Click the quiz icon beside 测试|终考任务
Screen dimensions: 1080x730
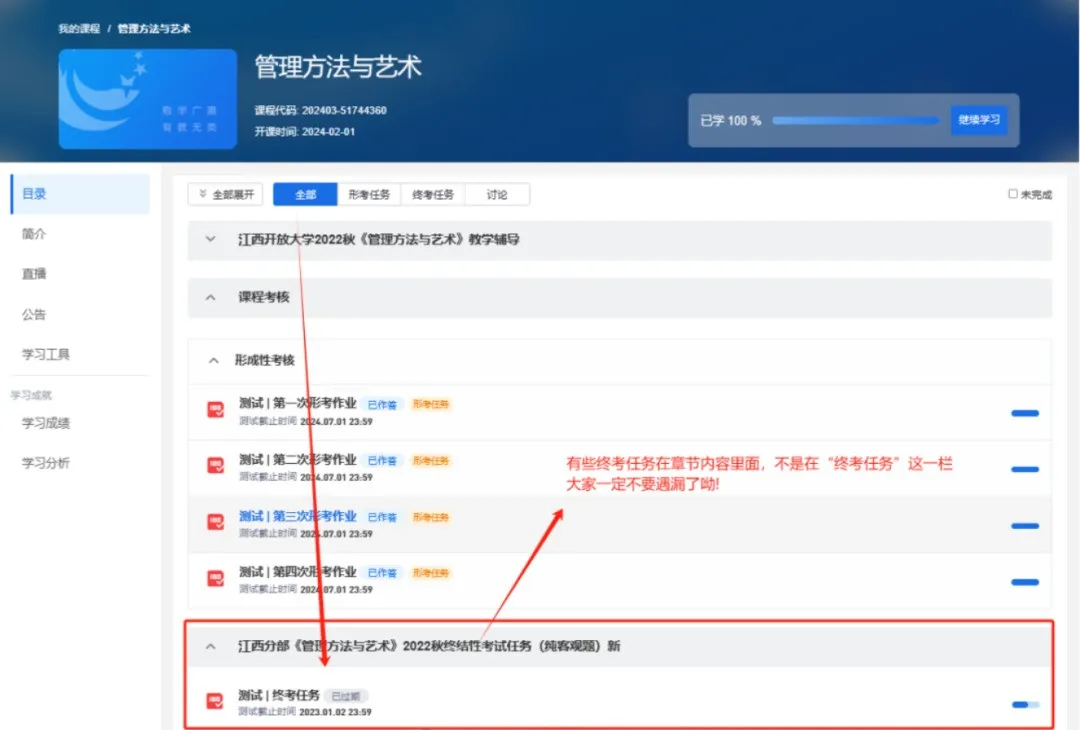214,697
